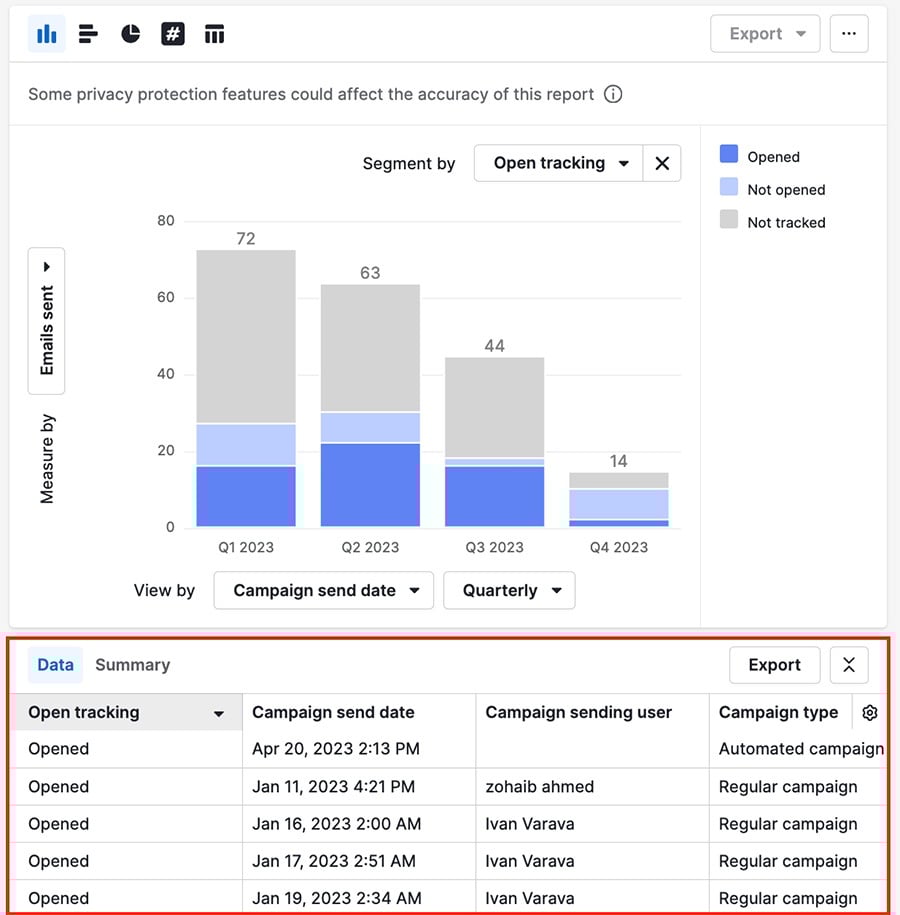This screenshot has width=900, height=915.
Task: Toggle the Not opened legend item
Action: tap(786, 189)
